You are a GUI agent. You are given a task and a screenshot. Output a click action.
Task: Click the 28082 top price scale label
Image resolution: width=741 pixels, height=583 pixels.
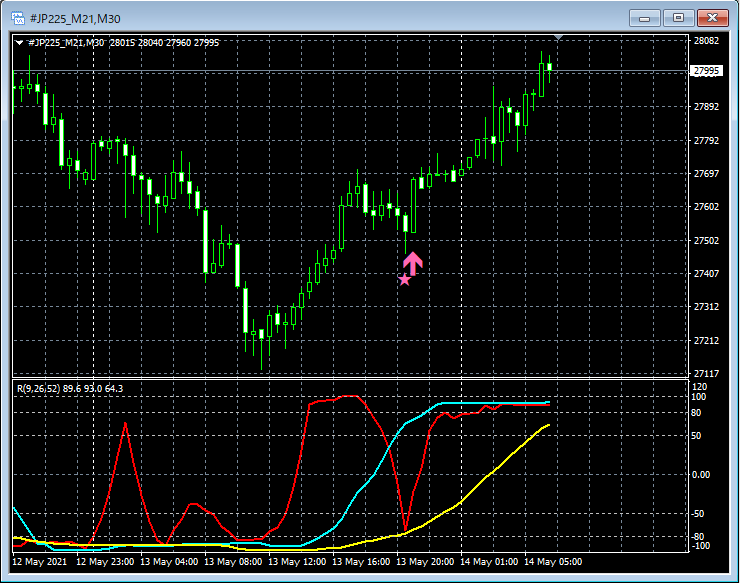tap(706, 41)
